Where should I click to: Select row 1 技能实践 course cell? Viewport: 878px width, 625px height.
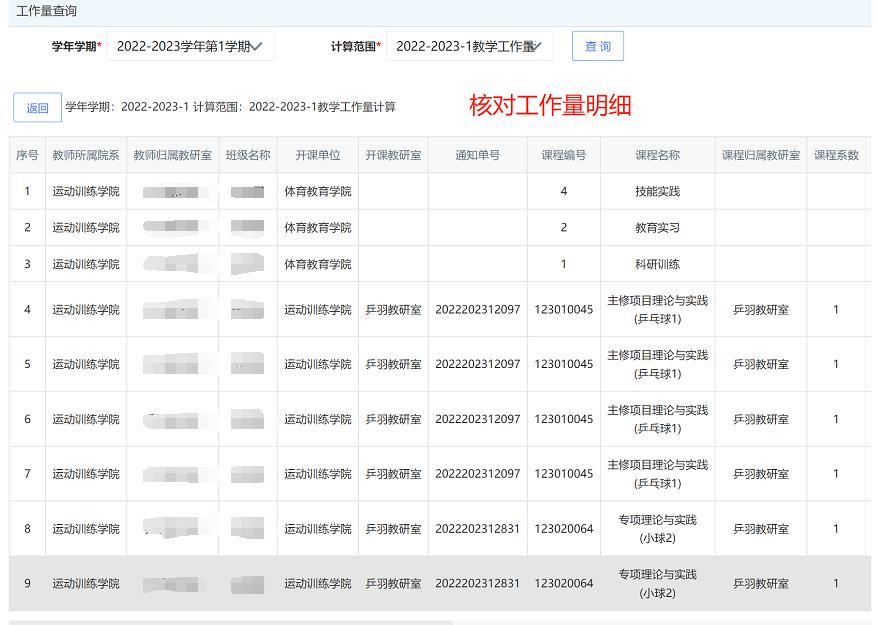pyautogui.click(x=657, y=191)
